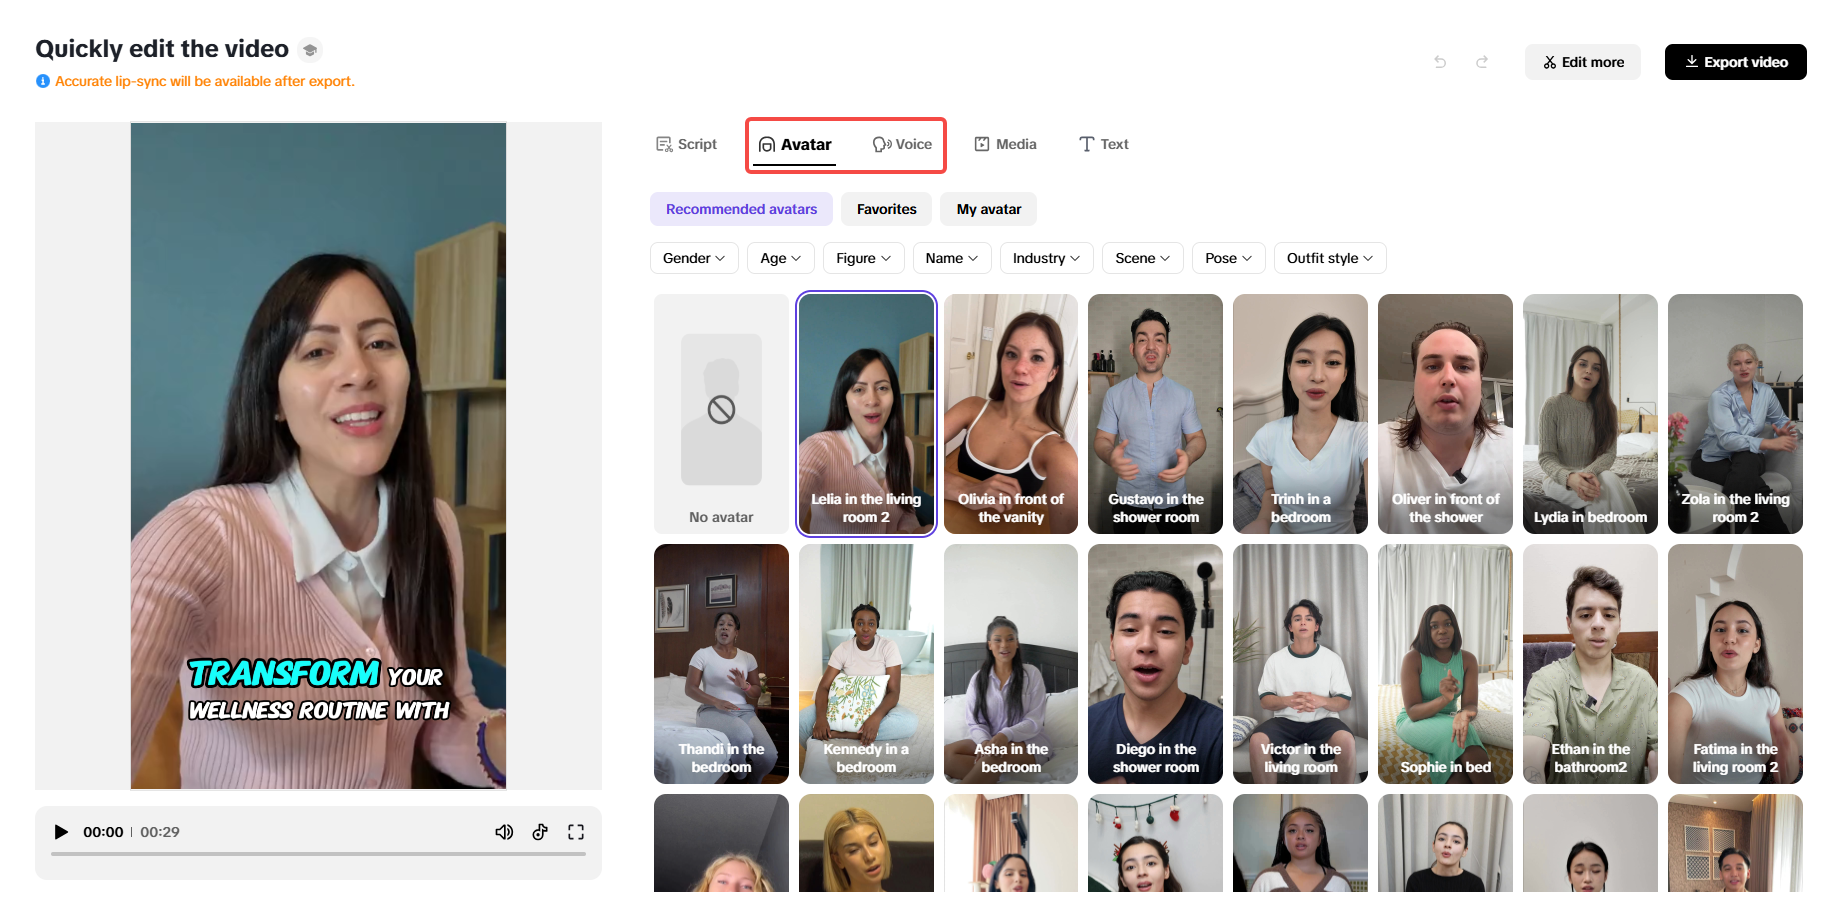
Task: Expand the Industry filter
Action: [x=1045, y=257]
